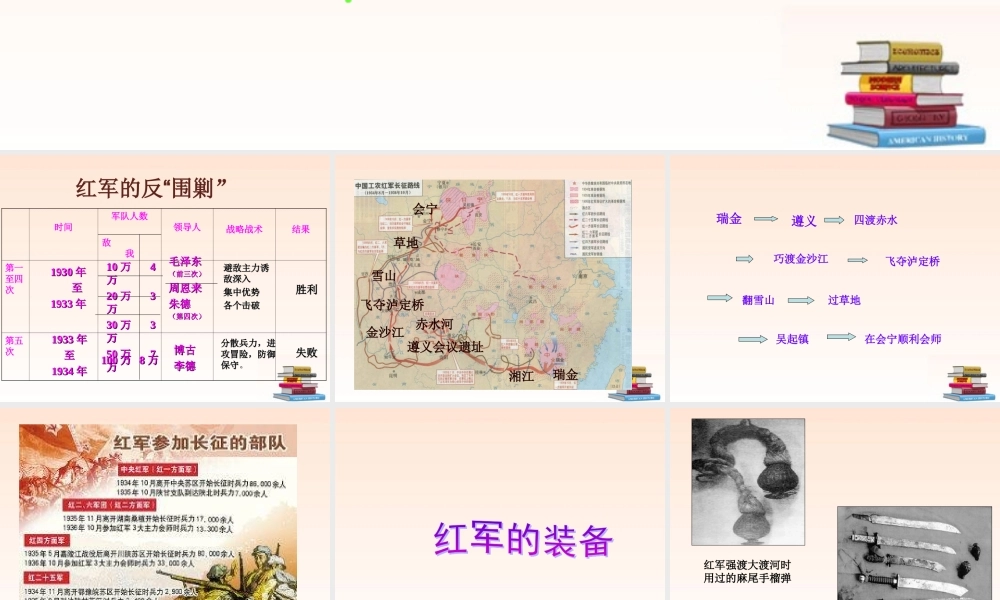Click the 避敌主力诱敌深入 tactics cell
1000x600 pixels.
246,273
